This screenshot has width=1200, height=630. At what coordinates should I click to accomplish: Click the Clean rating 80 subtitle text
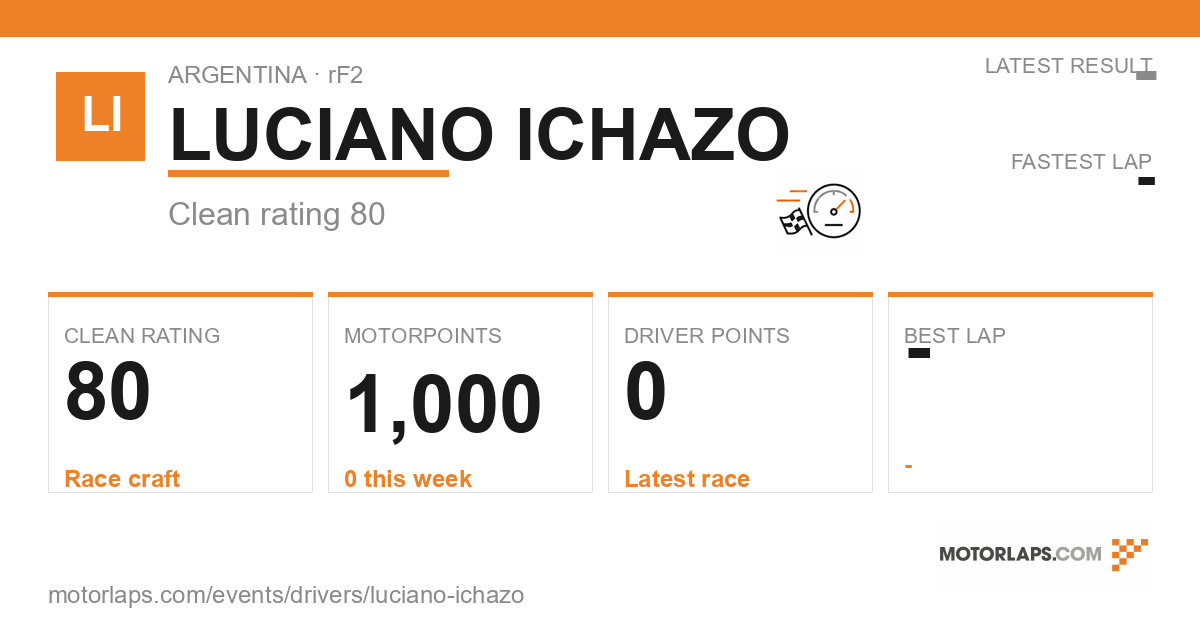click(x=277, y=214)
